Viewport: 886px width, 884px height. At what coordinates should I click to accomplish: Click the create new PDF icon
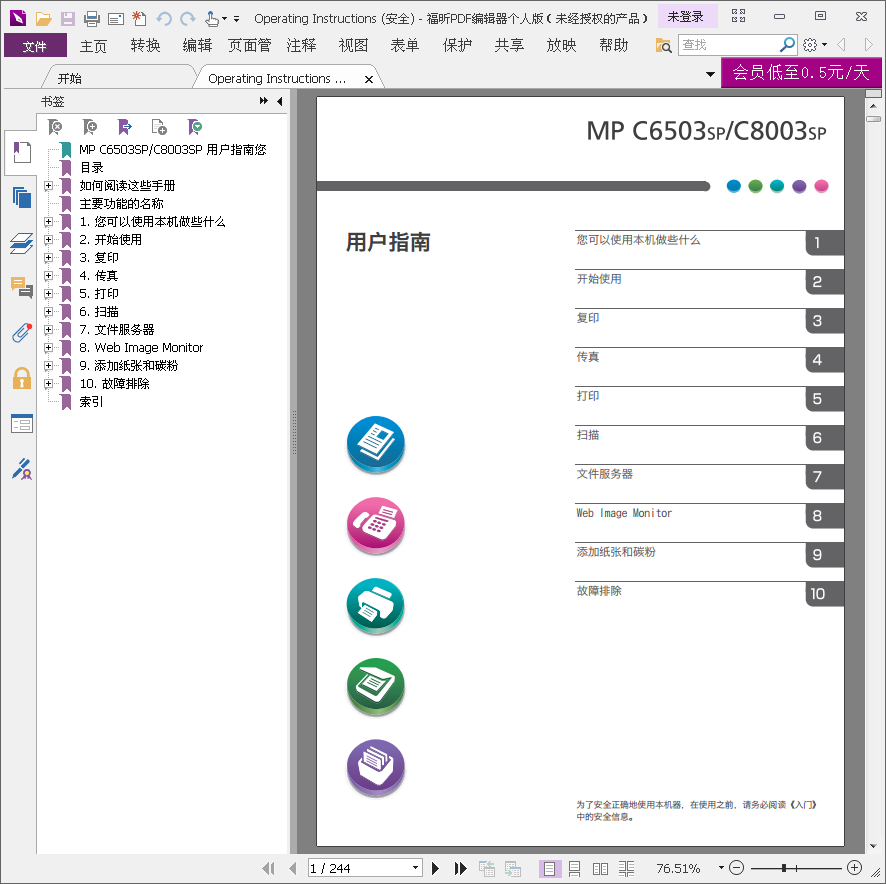pos(139,19)
